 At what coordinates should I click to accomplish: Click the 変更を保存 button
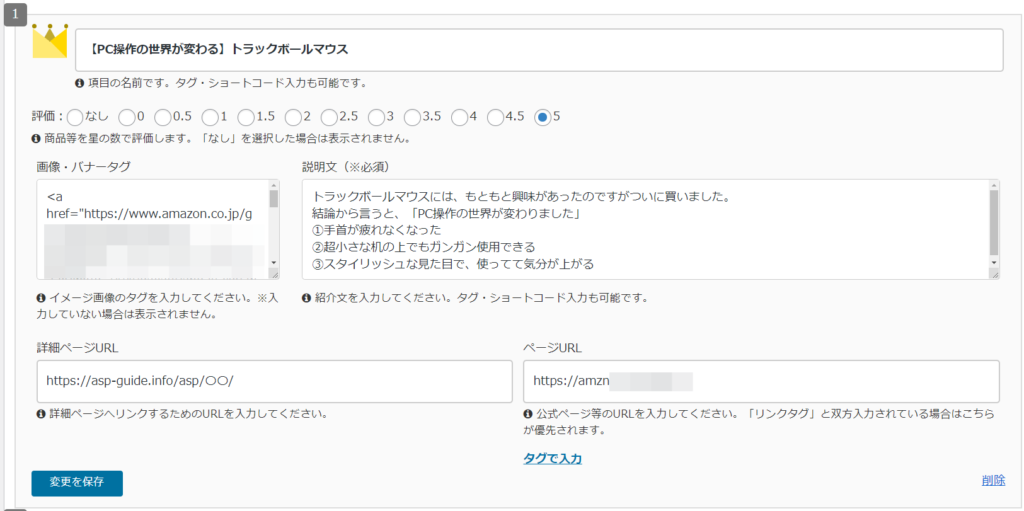77,483
